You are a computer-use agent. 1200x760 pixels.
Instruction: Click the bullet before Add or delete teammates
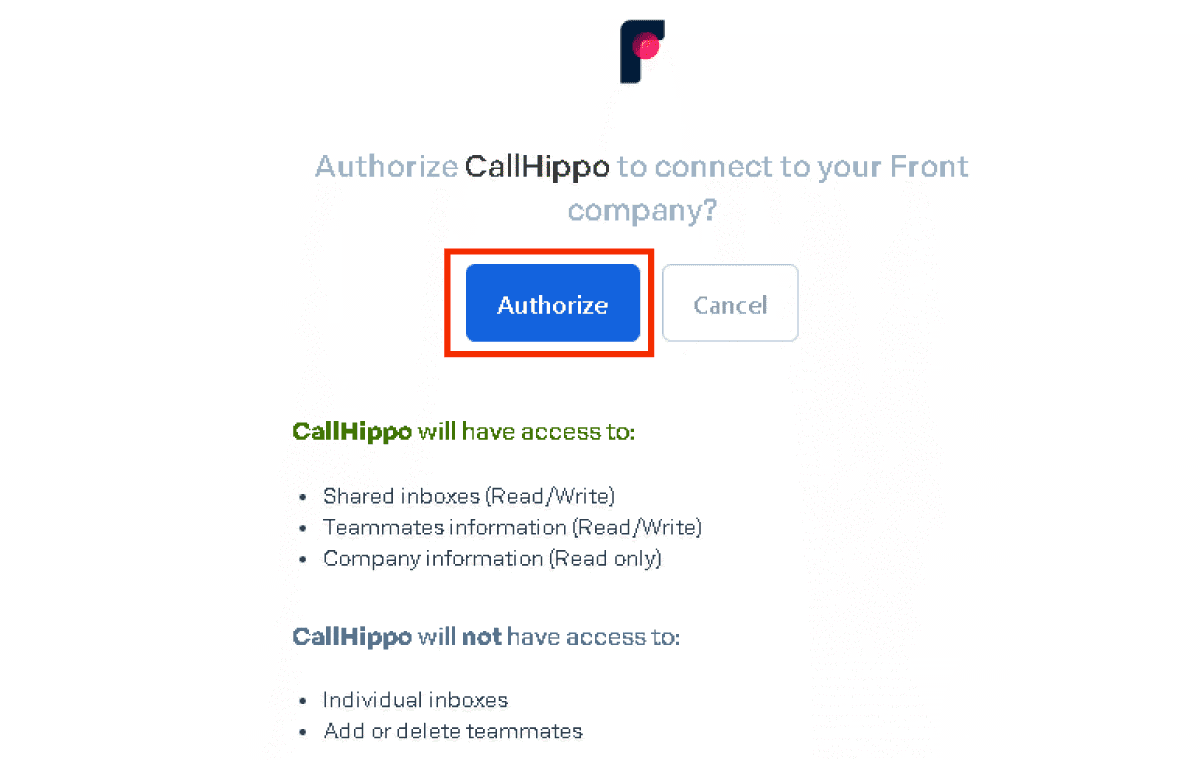click(x=303, y=732)
